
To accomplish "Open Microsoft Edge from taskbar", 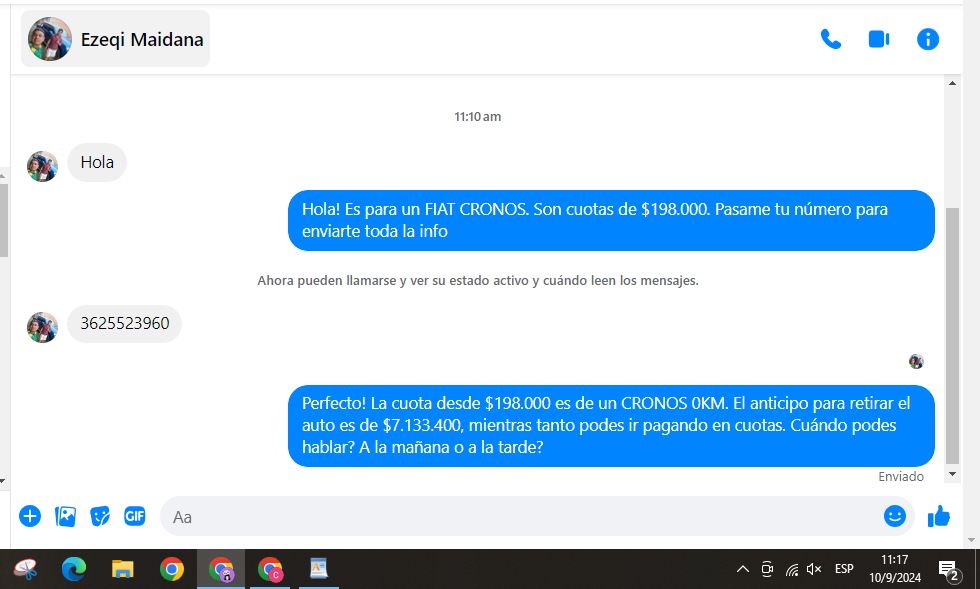I will [x=74, y=569].
